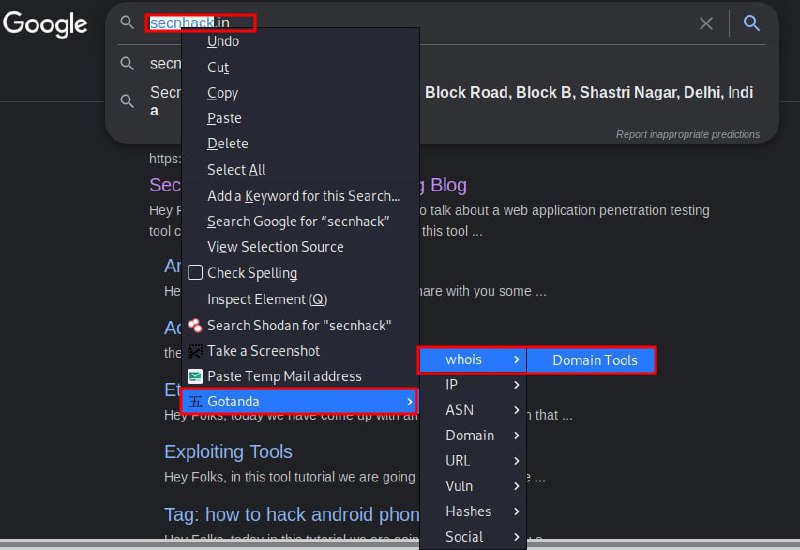
Task: Expand the ASN submenu chevron
Action: click(x=516, y=410)
